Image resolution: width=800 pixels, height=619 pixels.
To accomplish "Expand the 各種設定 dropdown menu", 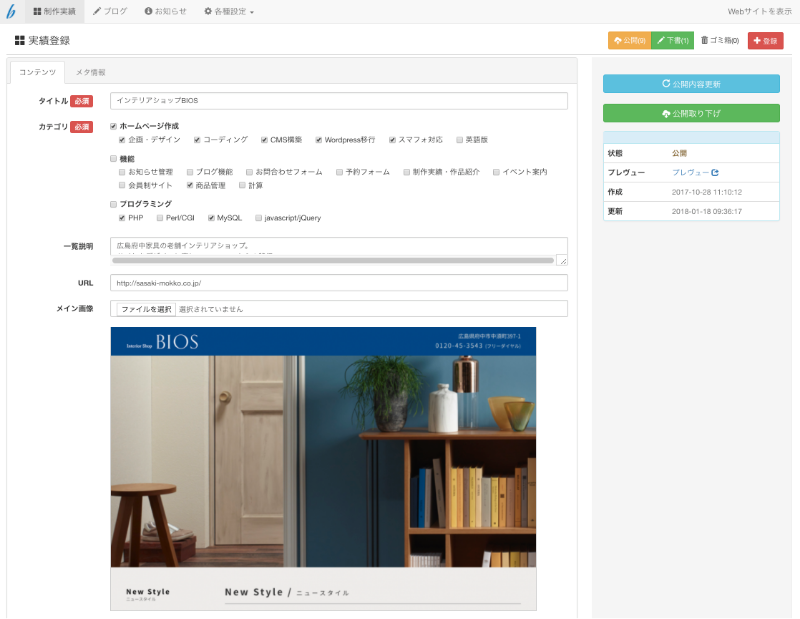I will tap(229, 11).
